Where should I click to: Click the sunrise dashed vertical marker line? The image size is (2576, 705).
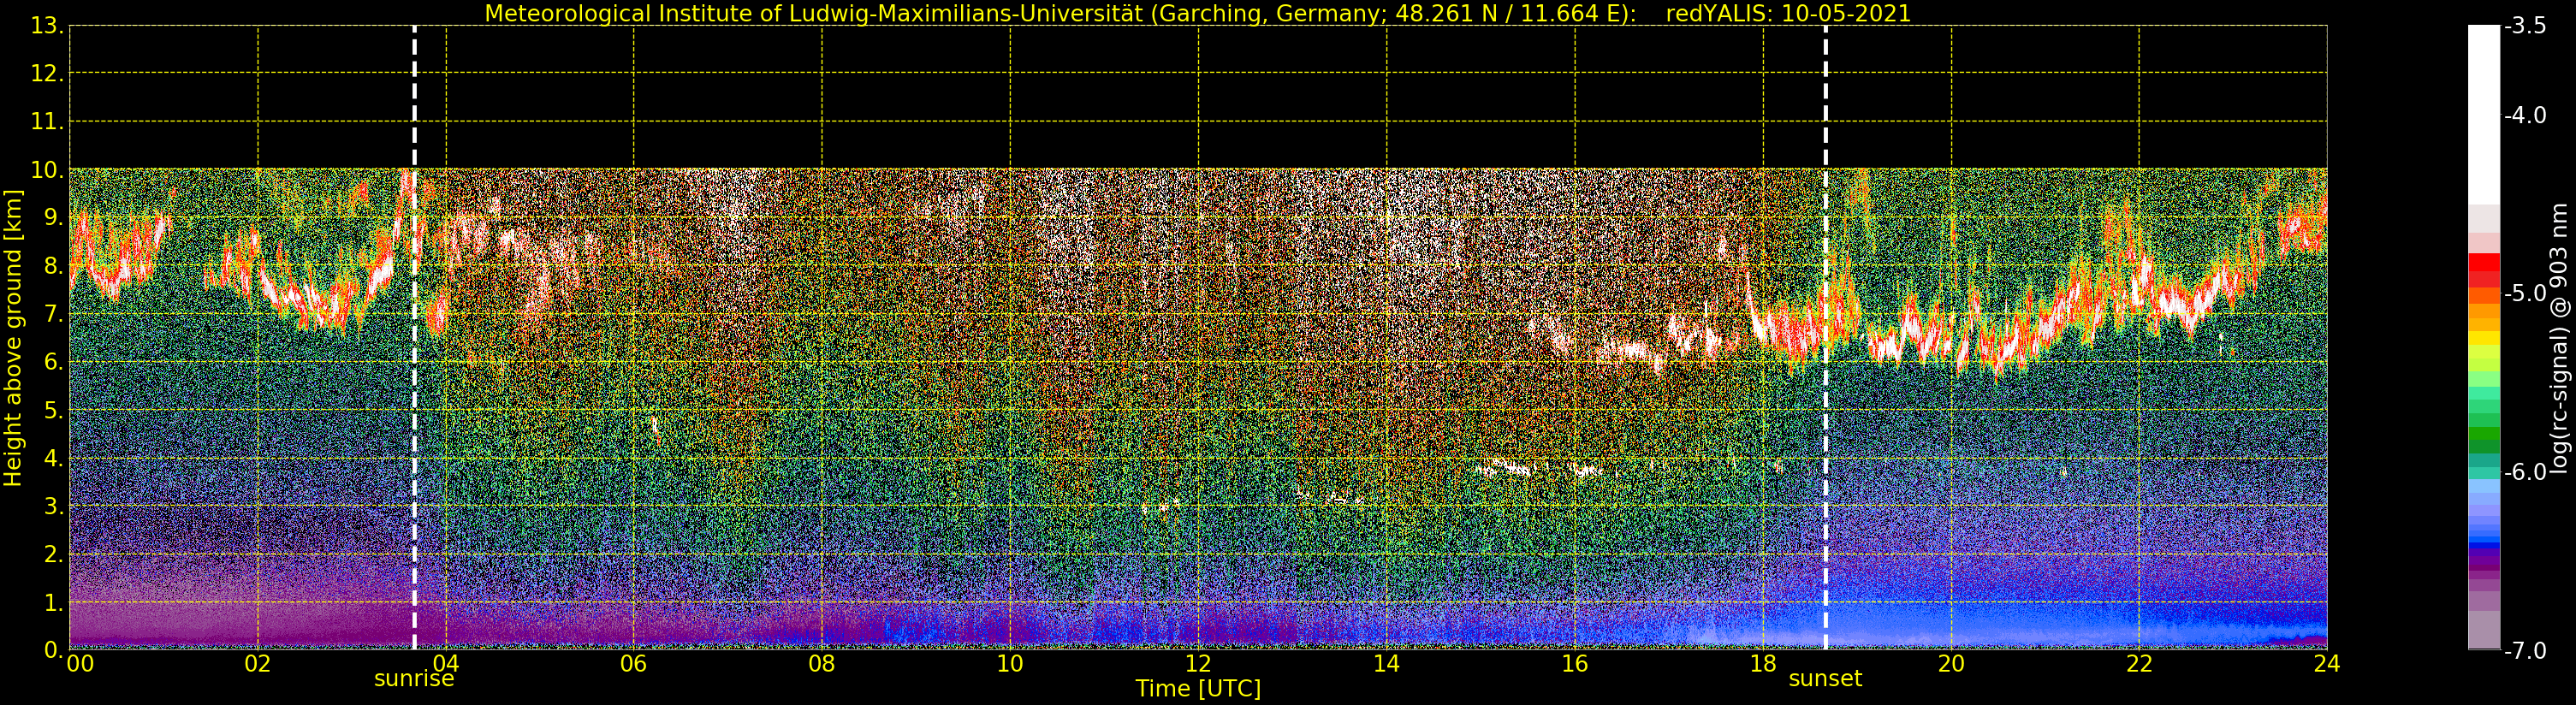tap(414, 338)
